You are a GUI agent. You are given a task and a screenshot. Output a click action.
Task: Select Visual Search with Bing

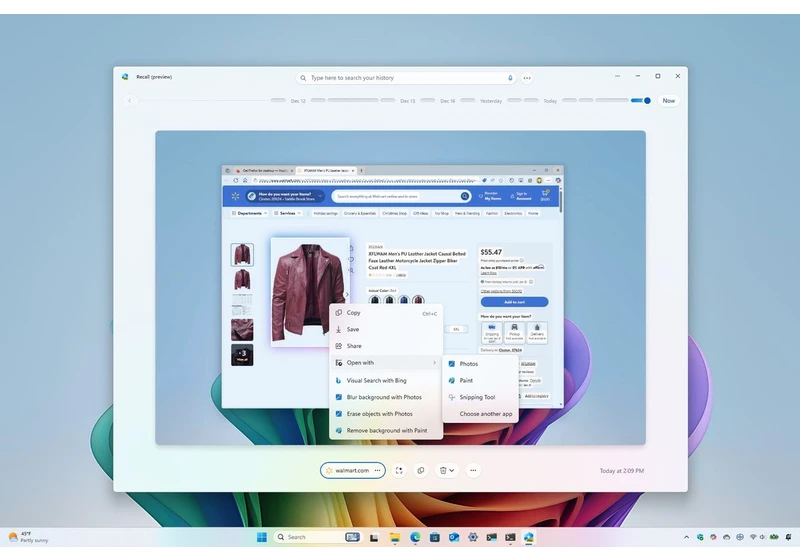point(386,380)
